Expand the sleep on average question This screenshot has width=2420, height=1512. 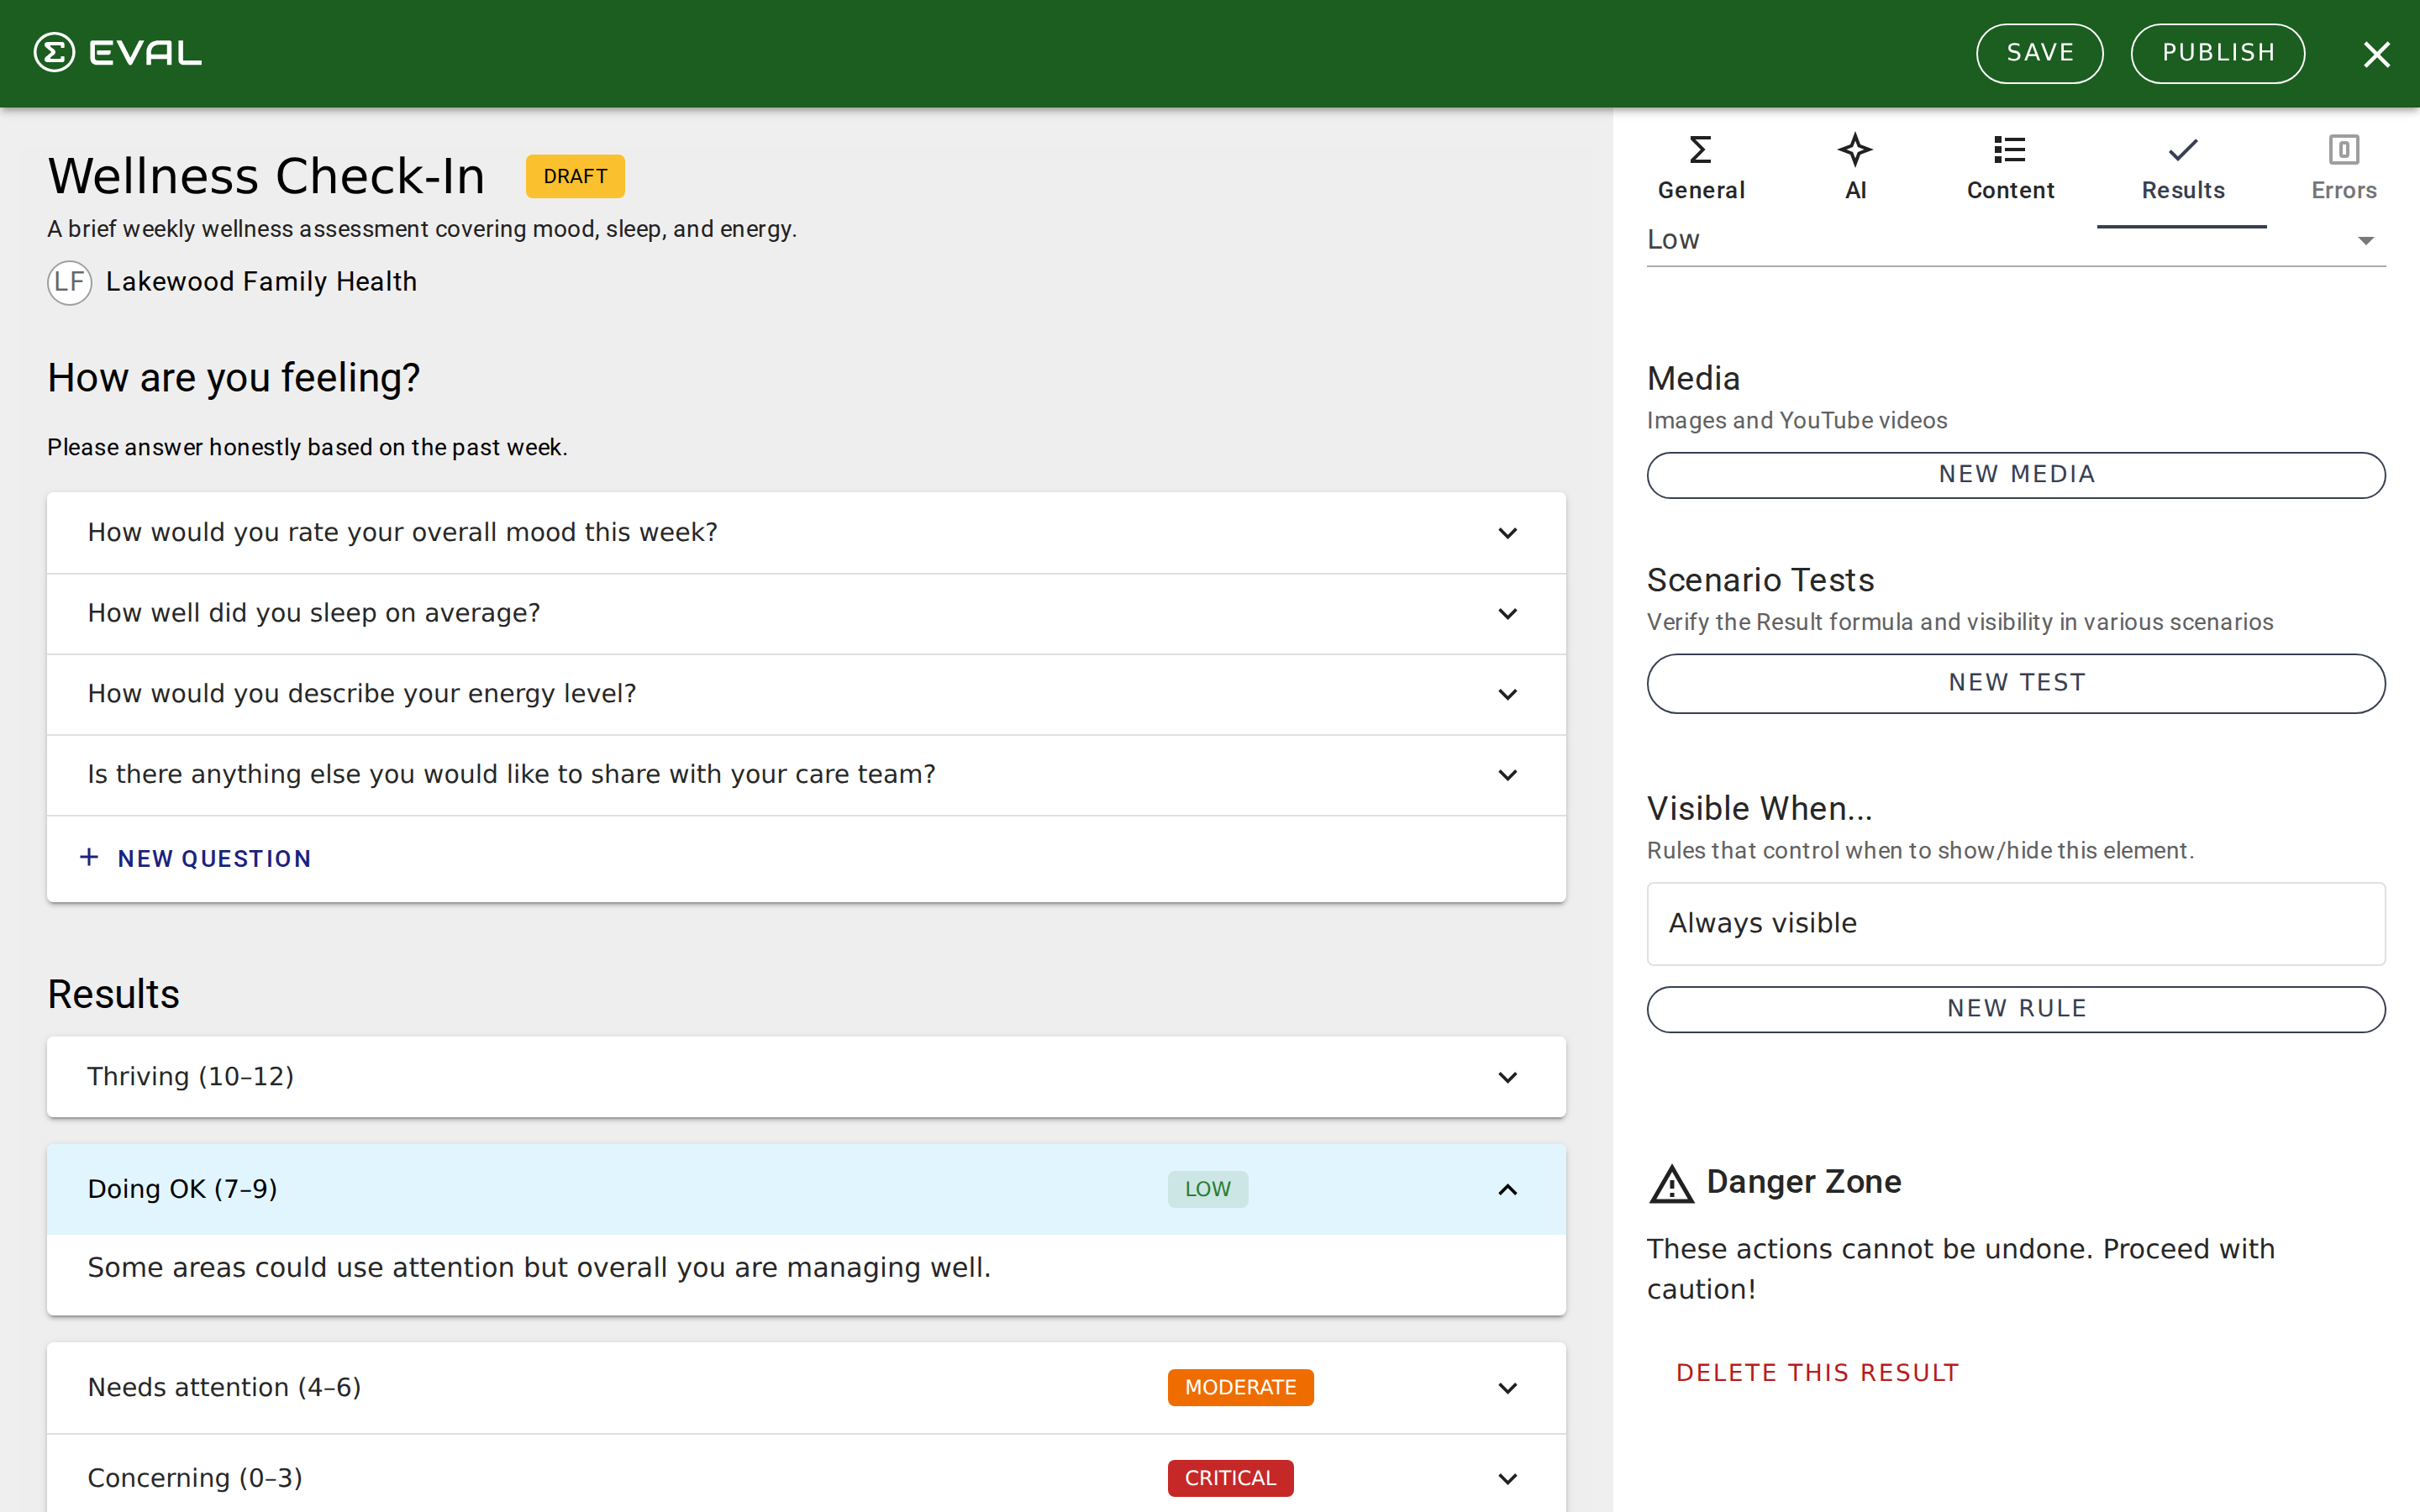point(1507,614)
